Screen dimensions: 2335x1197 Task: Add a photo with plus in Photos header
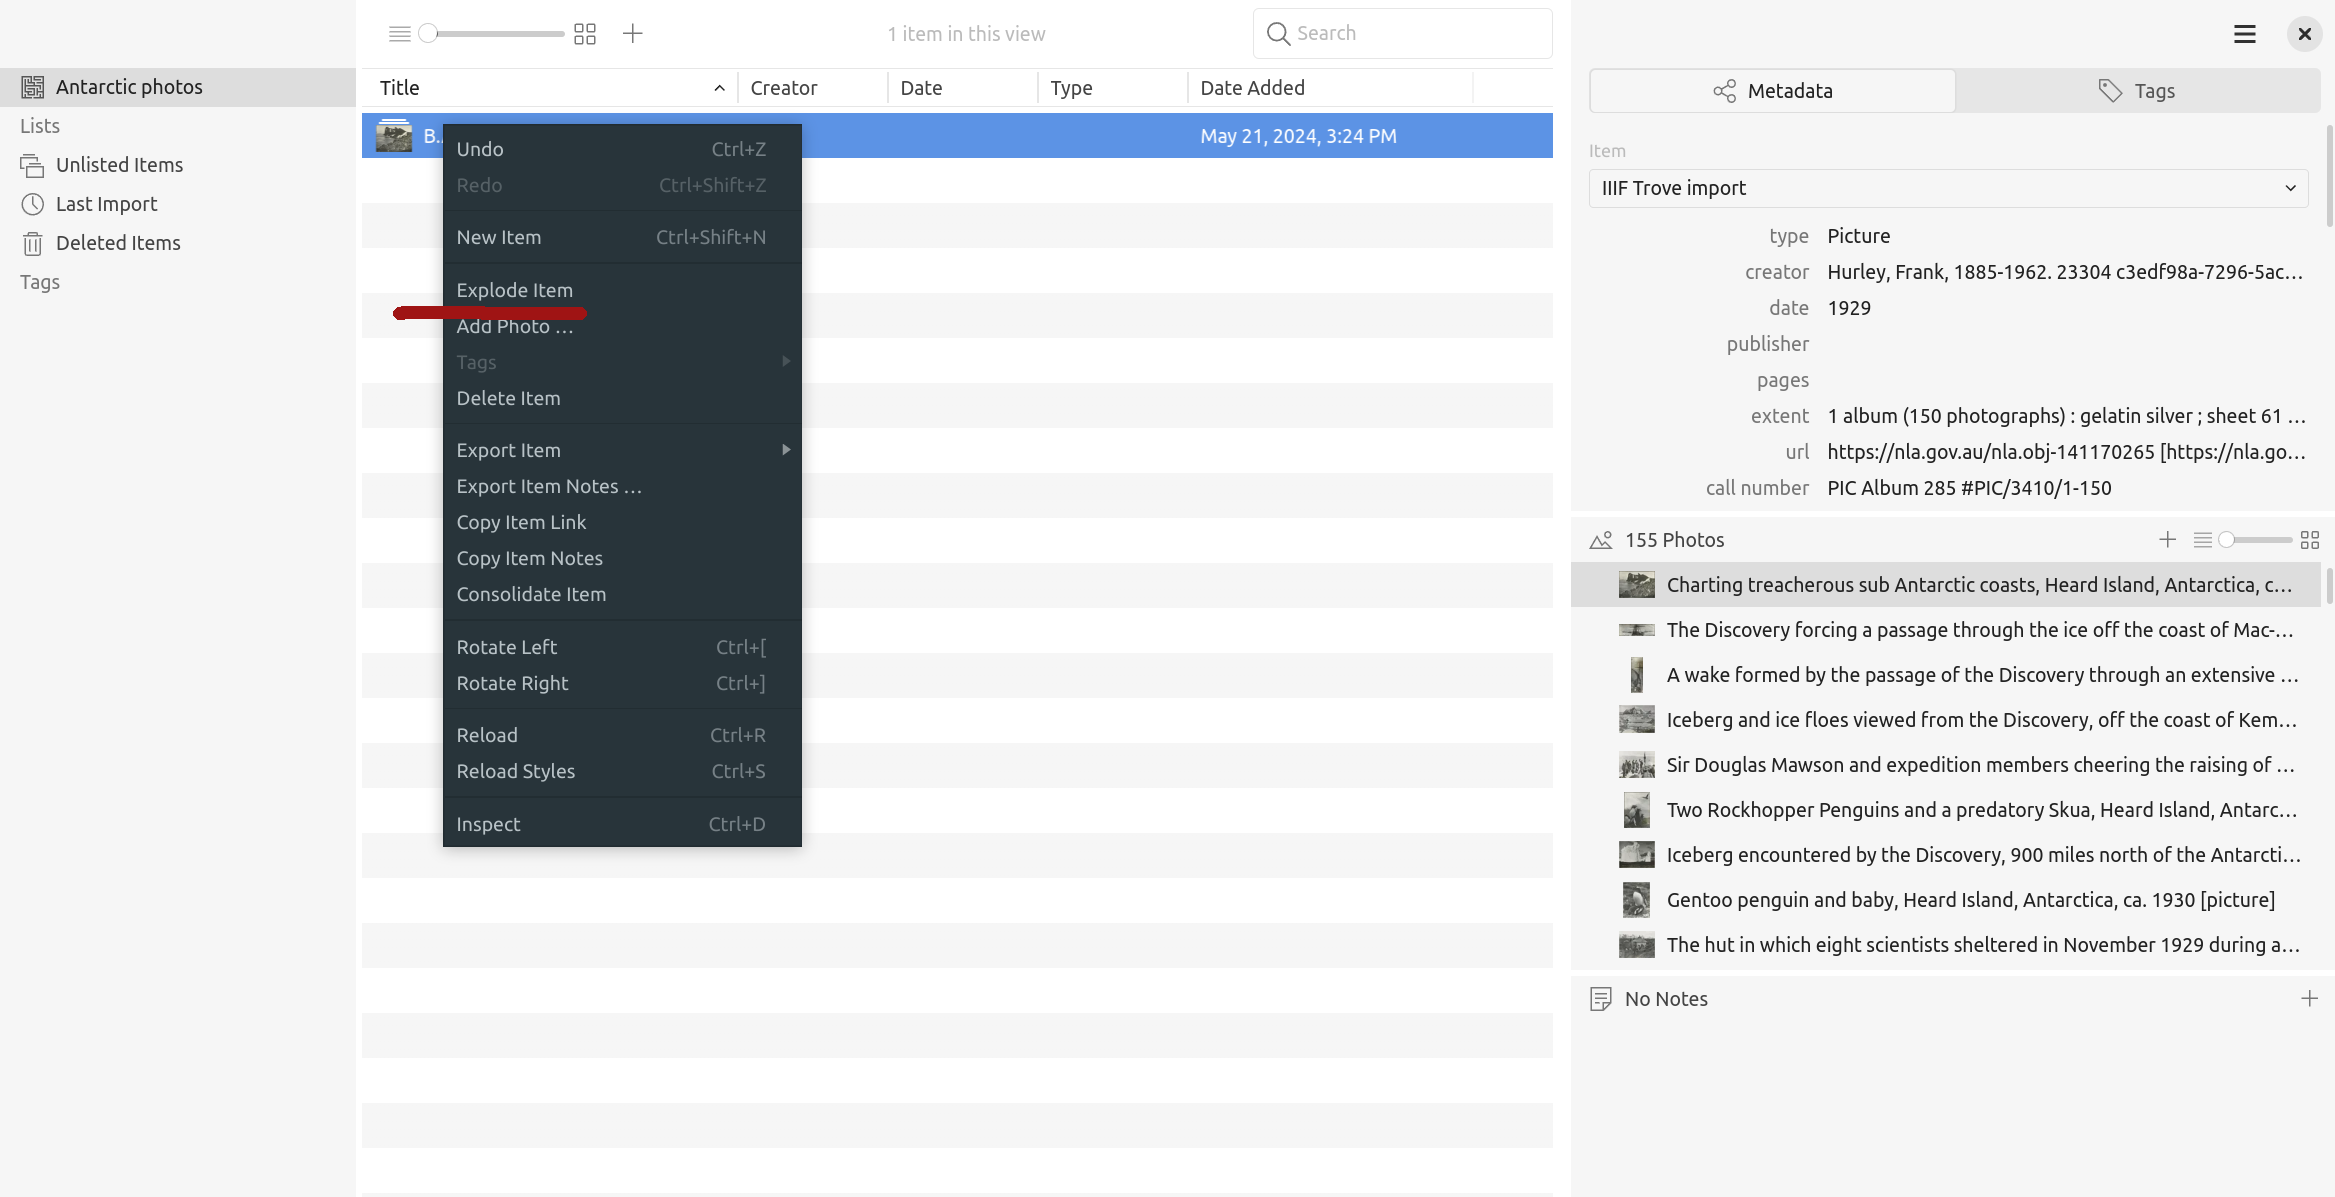(2167, 540)
